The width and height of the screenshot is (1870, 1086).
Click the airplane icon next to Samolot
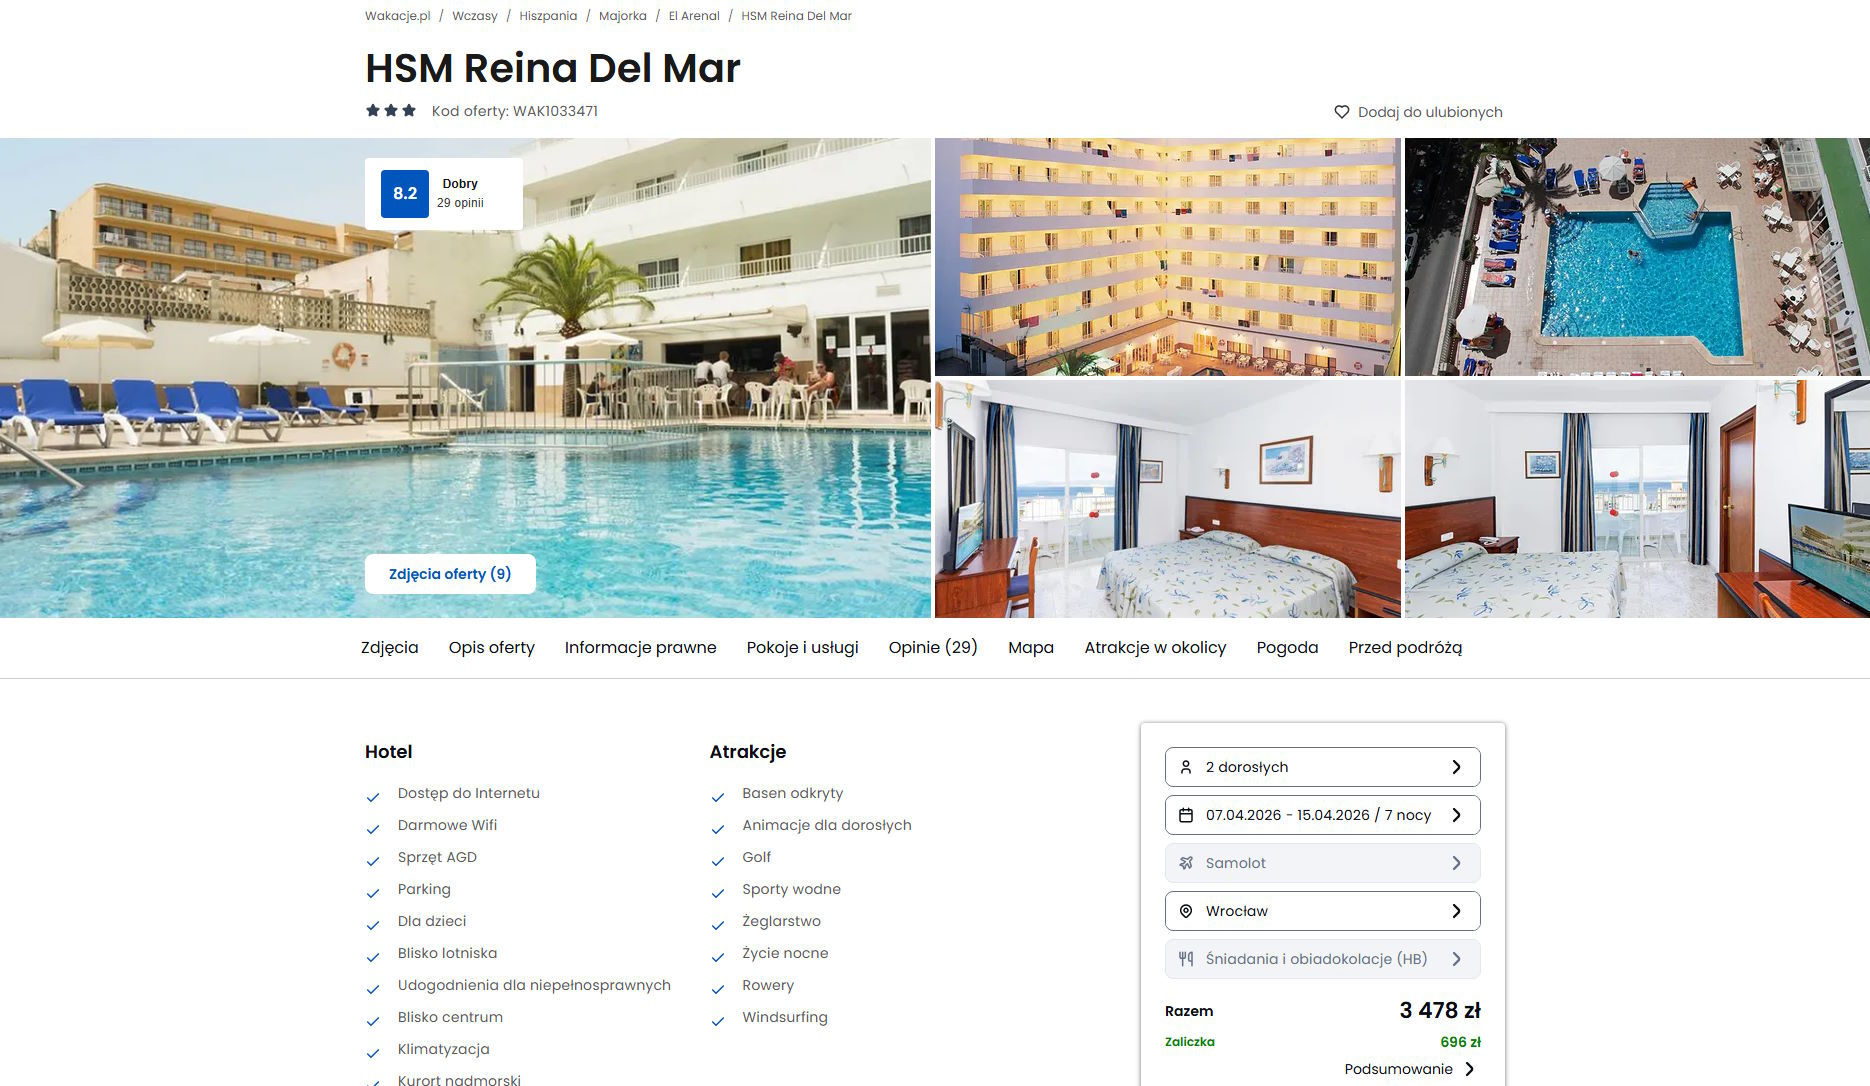tap(1186, 863)
